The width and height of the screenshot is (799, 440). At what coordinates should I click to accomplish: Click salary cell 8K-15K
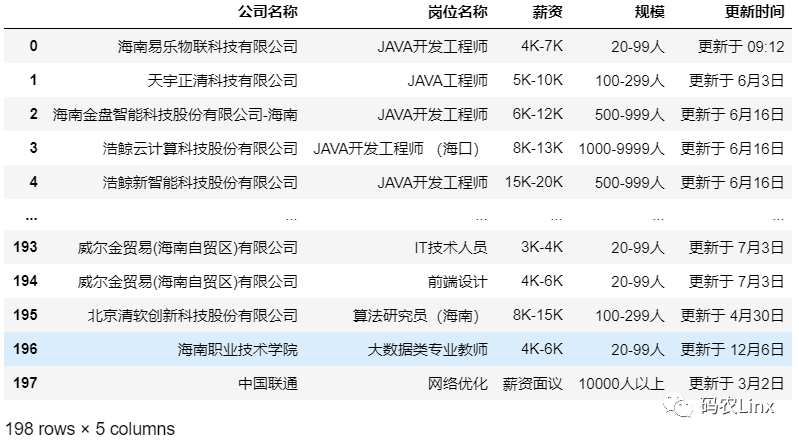(x=538, y=315)
